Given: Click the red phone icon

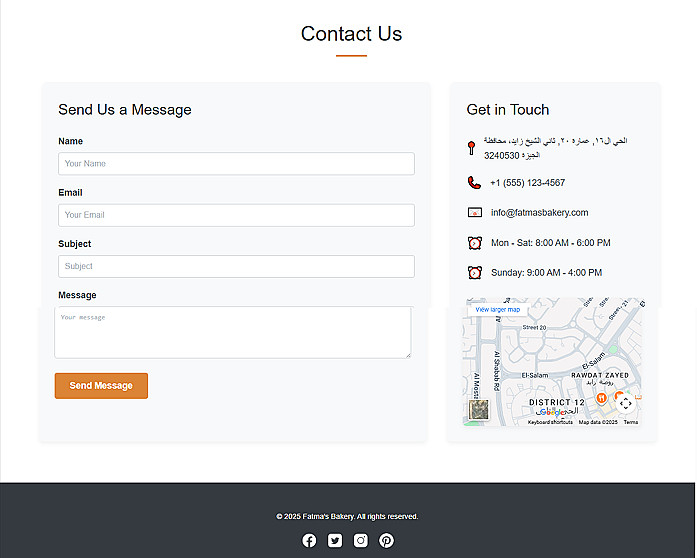Looking at the screenshot, I should coord(474,183).
